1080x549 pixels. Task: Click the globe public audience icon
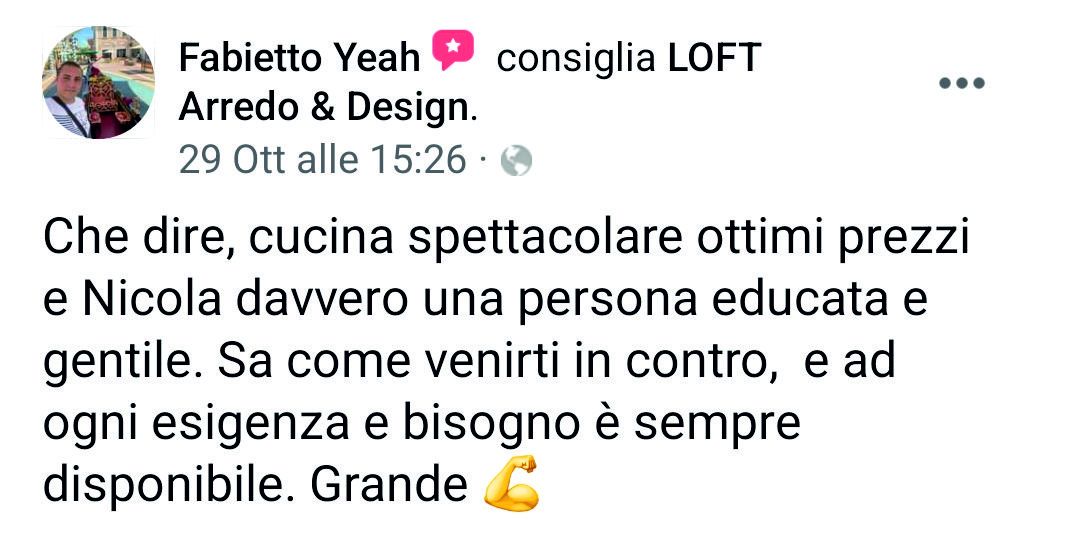(516, 161)
